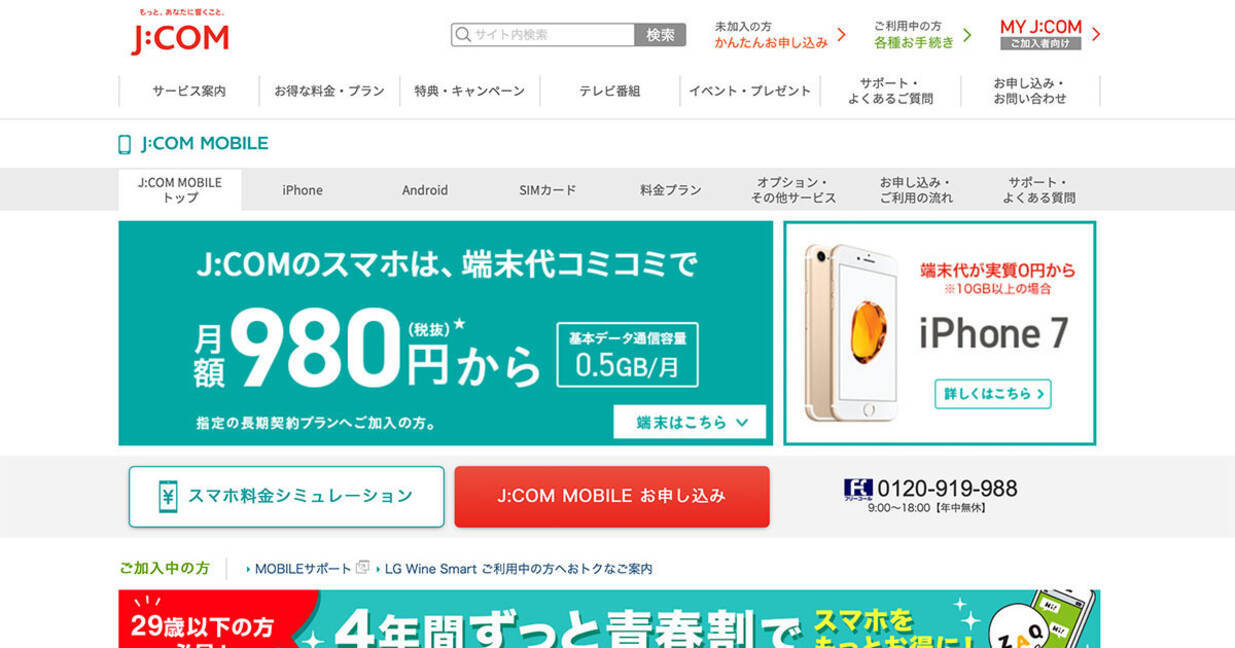Click the gold iPhone 7 product image
The image size is (1235, 648).
tap(852, 333)
